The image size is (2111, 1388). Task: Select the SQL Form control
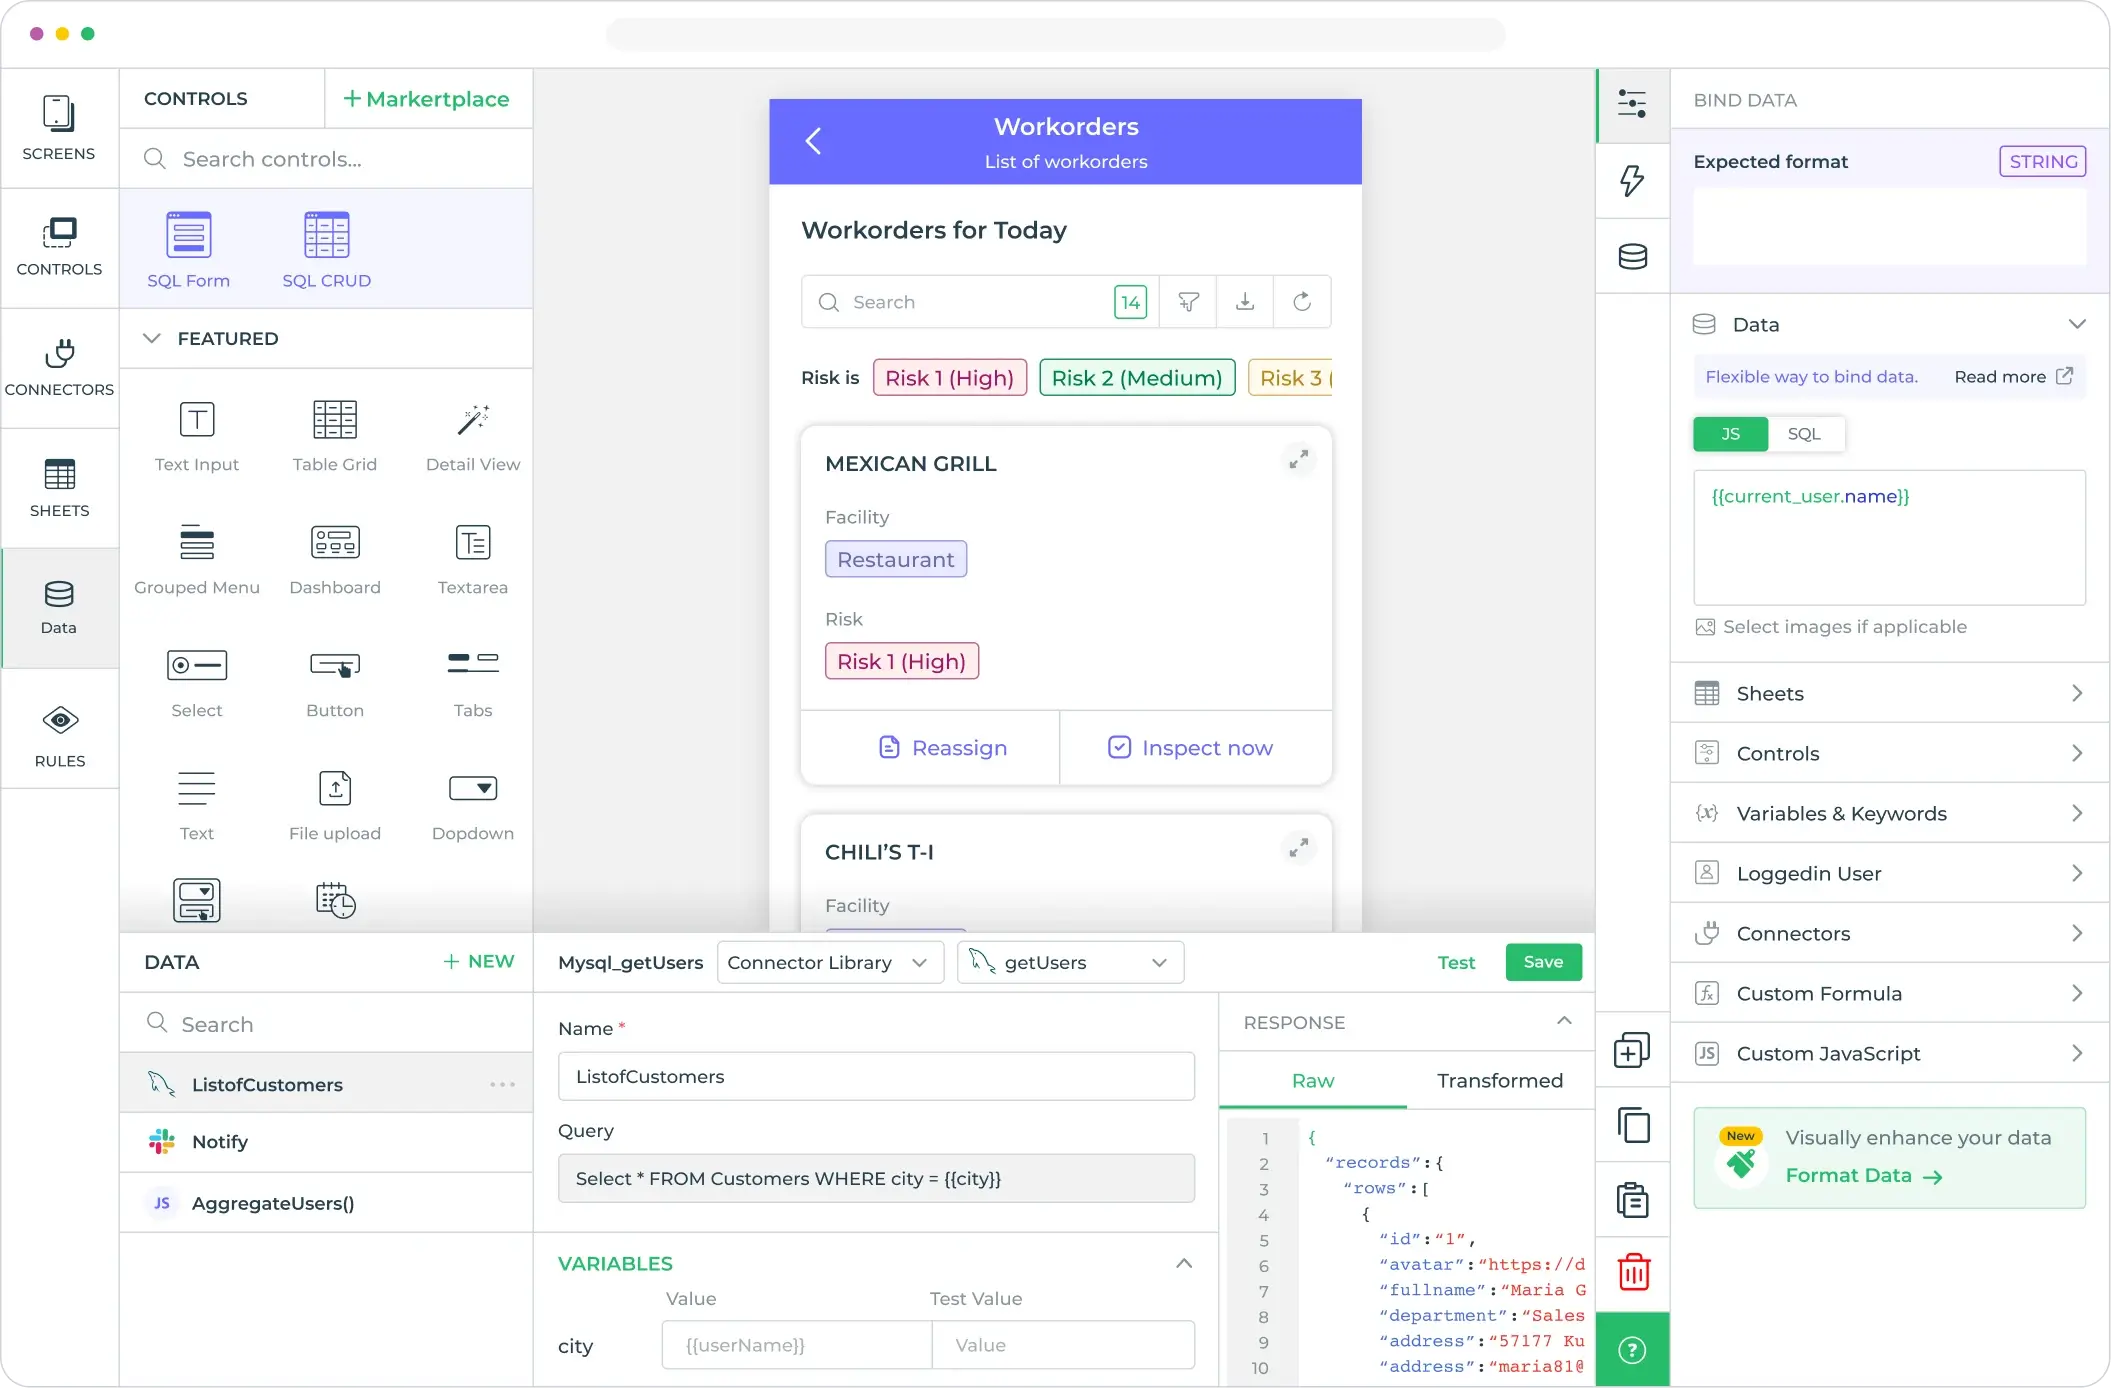188,248
